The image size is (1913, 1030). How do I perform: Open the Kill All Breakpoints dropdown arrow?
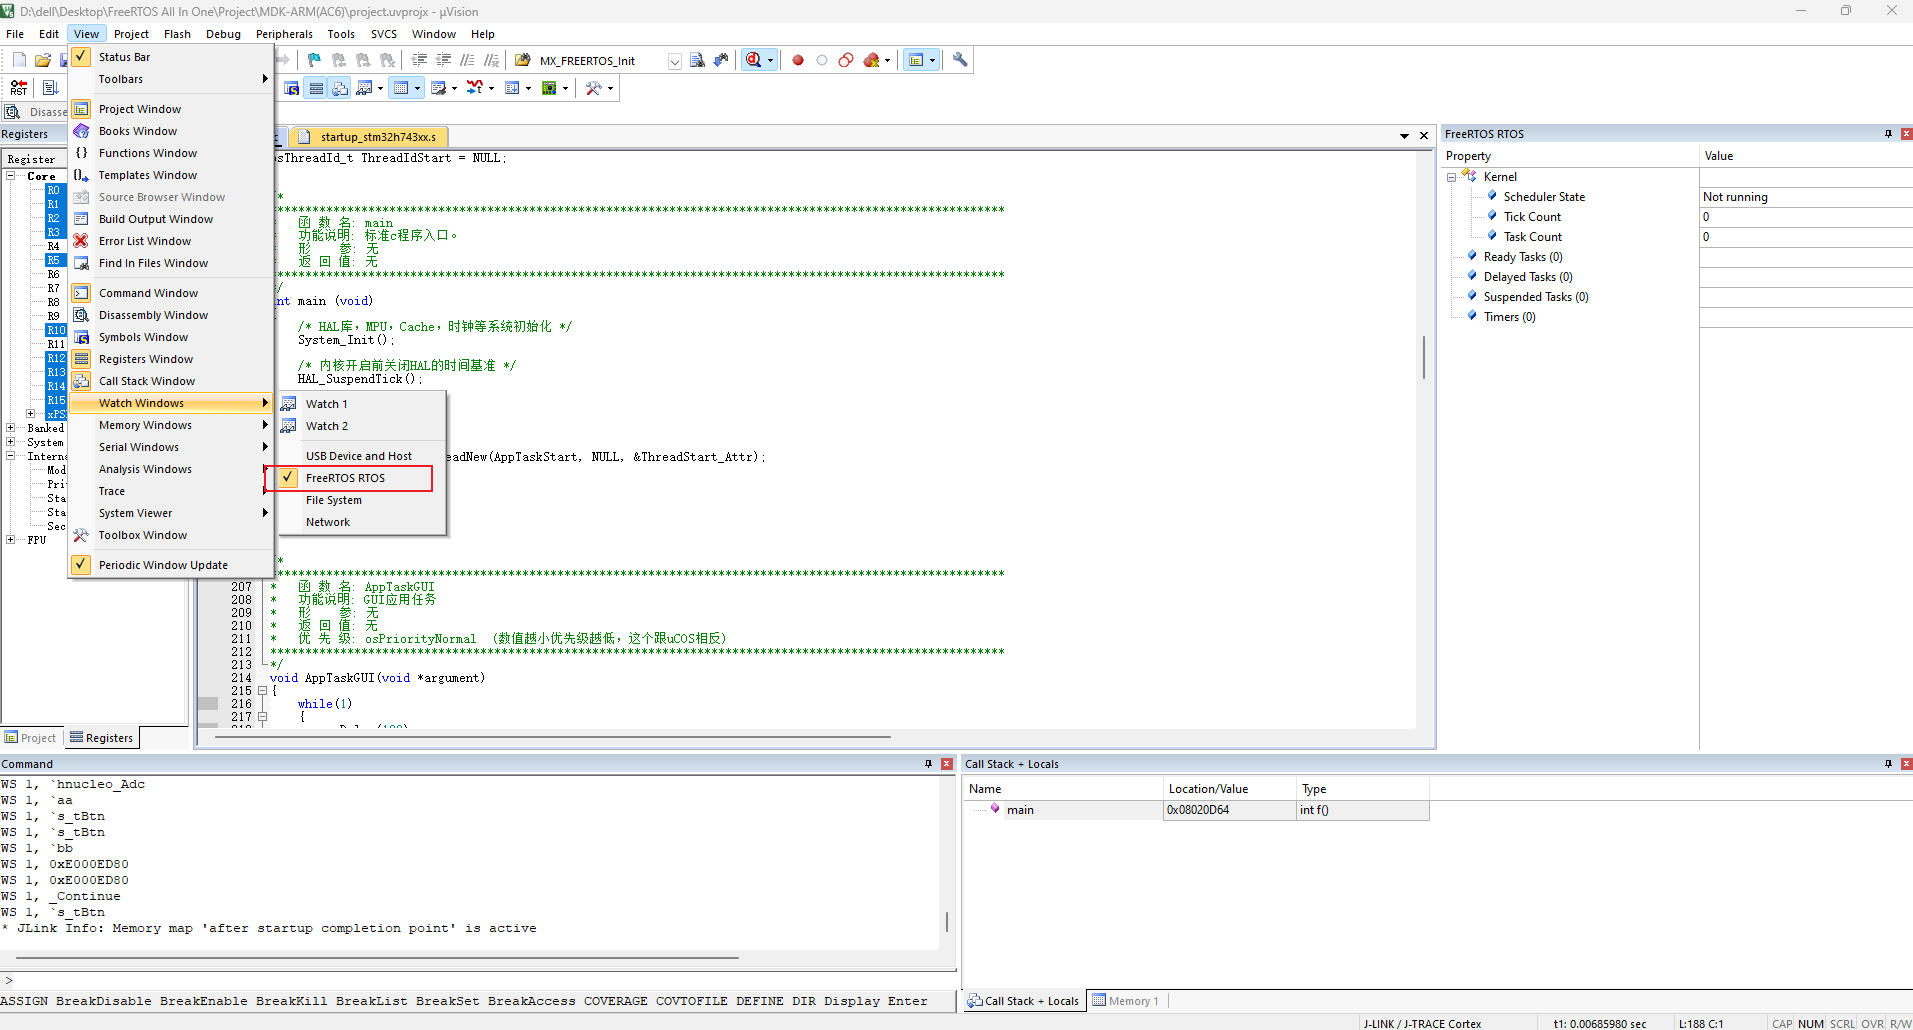pyautogui.click(x=887, y=61)
